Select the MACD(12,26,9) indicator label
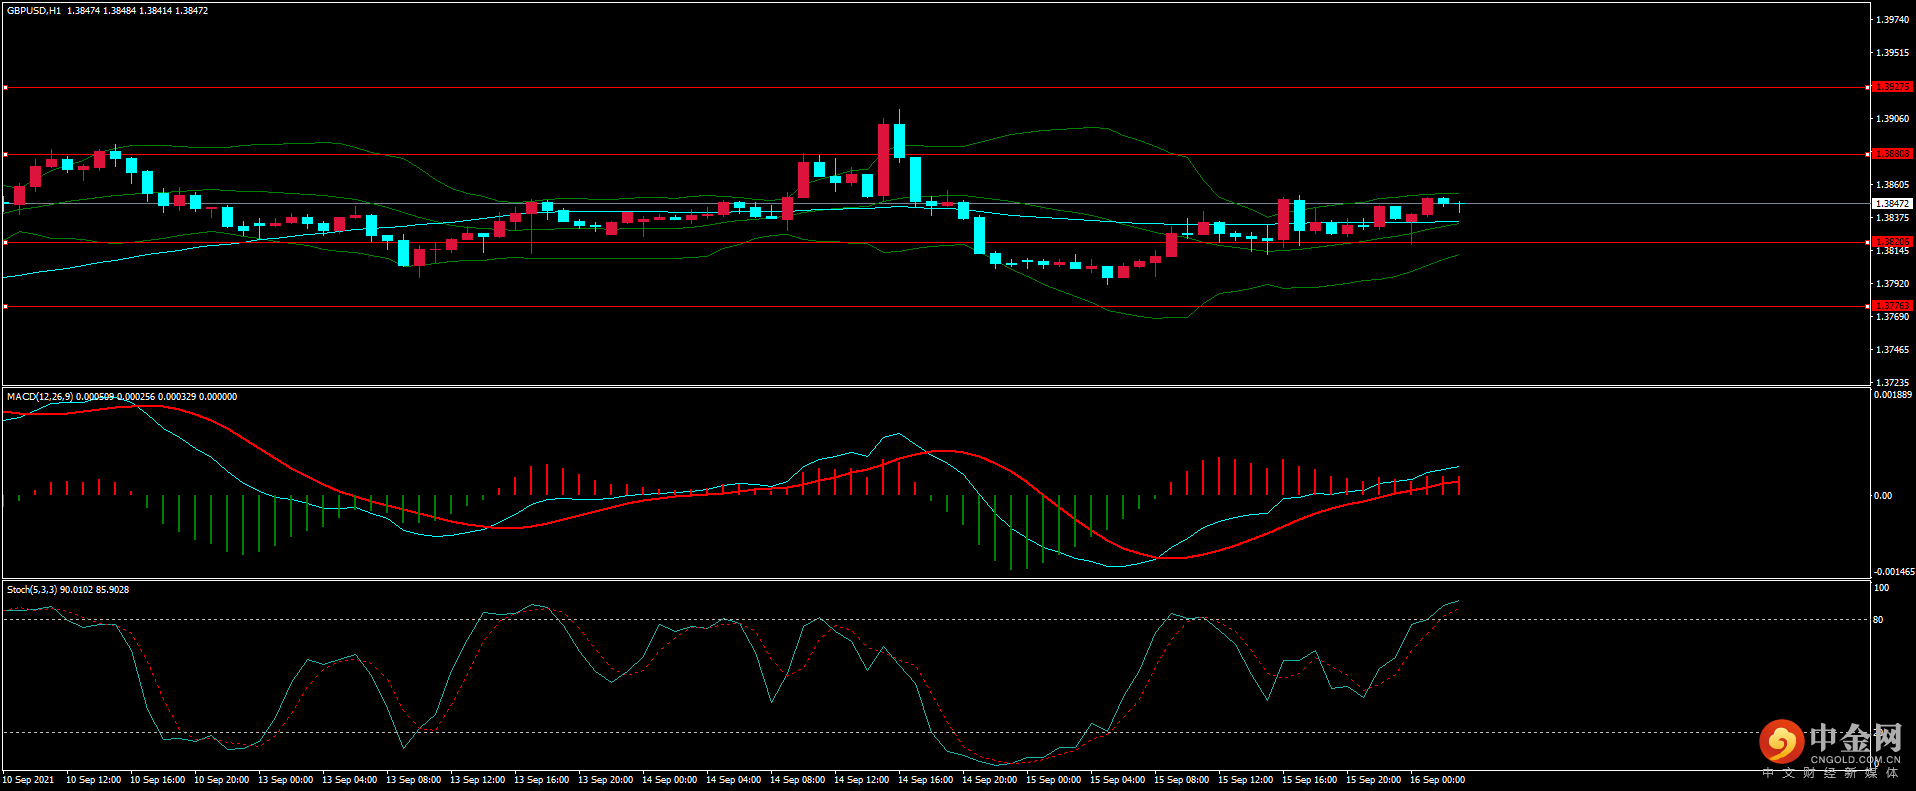Viewport: 1916px width, 791px height. [x=40, y=397]
